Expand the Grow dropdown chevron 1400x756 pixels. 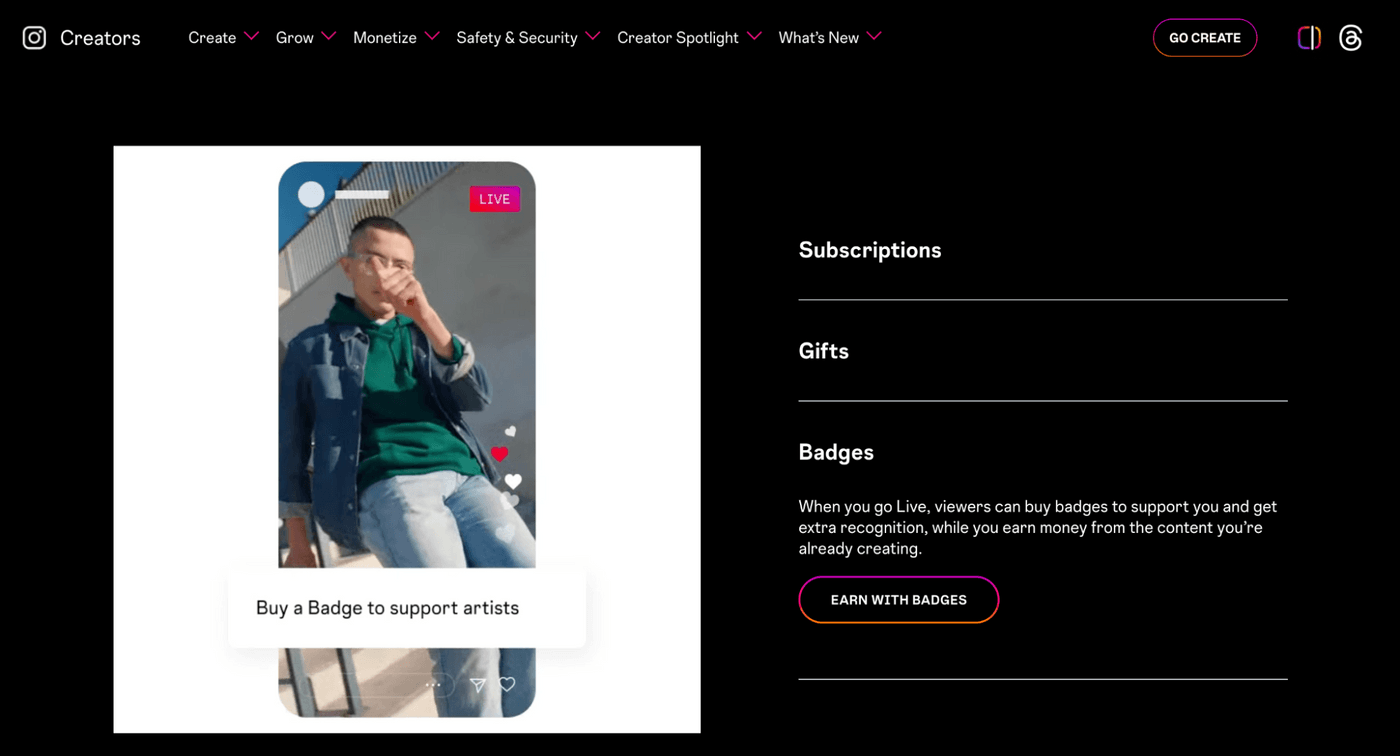pos(329,37)
